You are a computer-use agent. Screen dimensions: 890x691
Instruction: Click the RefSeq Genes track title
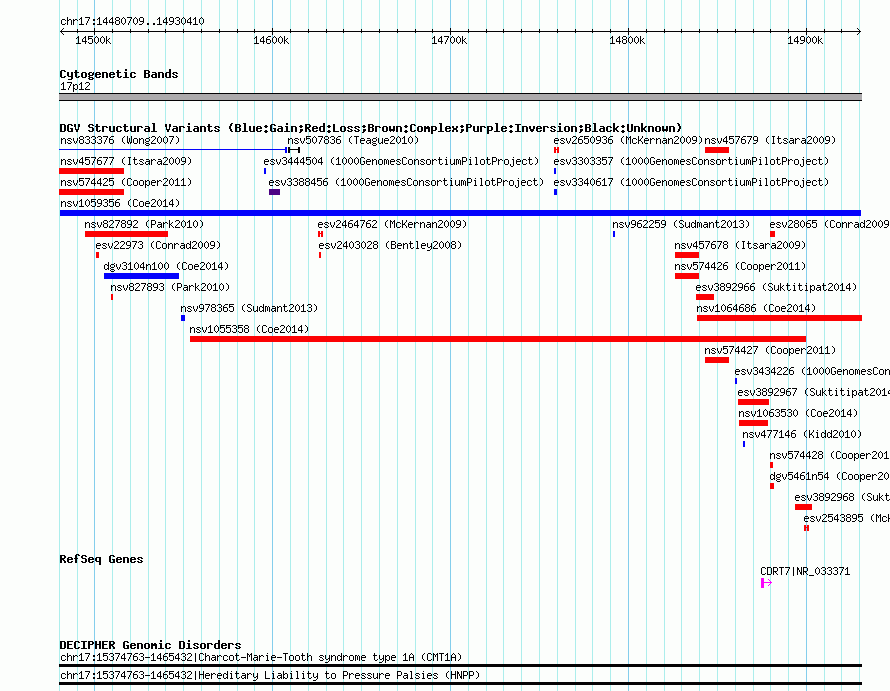[101, 559]
